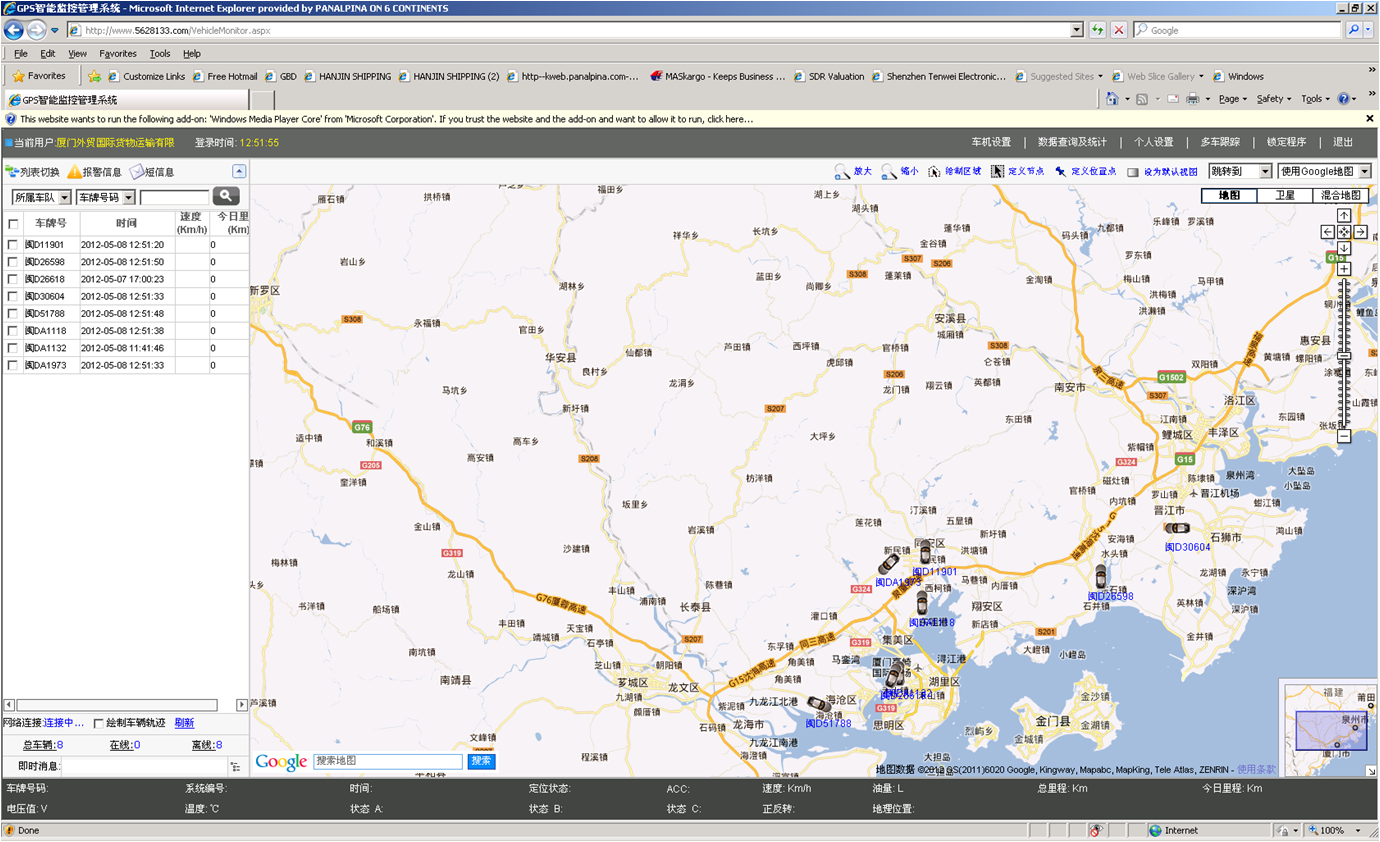Pan the map left with arrow

[1328, 232]
